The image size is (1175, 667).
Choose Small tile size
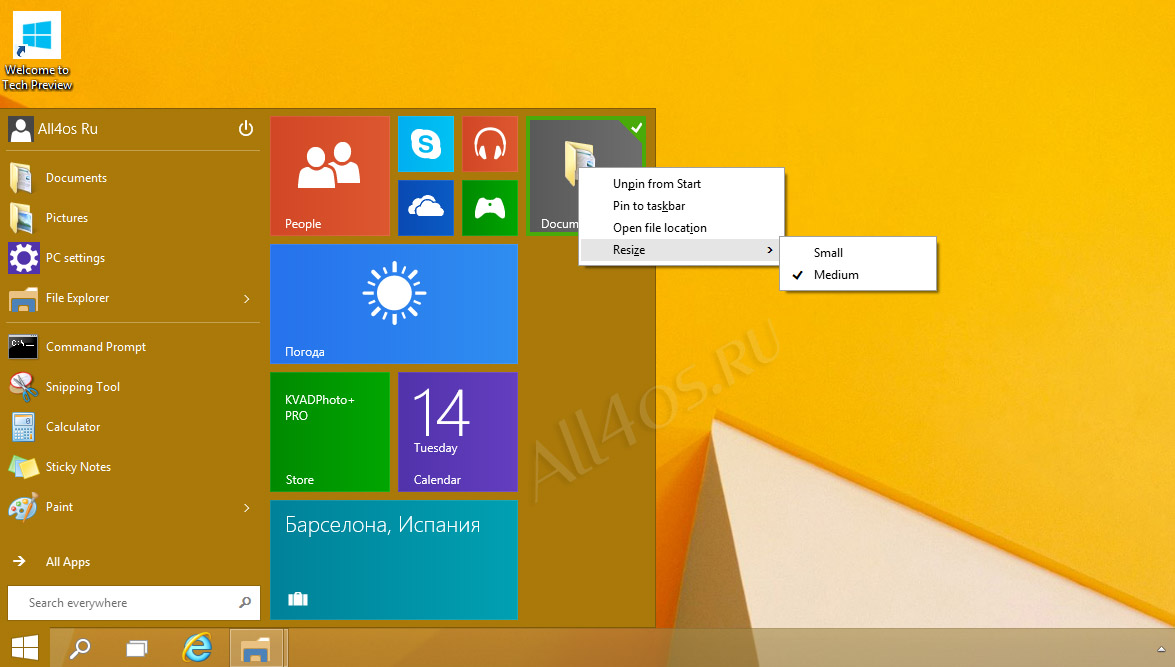[x=858, y=253]
